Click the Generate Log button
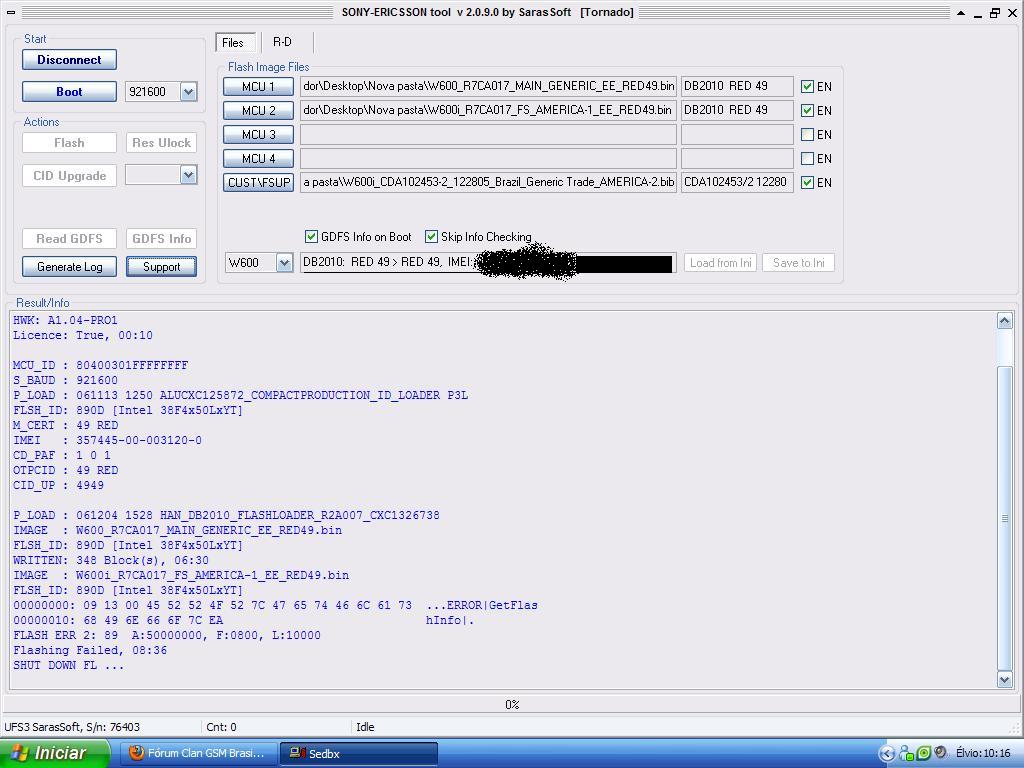The width and height of the screenshot is (1024, 768). 69,266
